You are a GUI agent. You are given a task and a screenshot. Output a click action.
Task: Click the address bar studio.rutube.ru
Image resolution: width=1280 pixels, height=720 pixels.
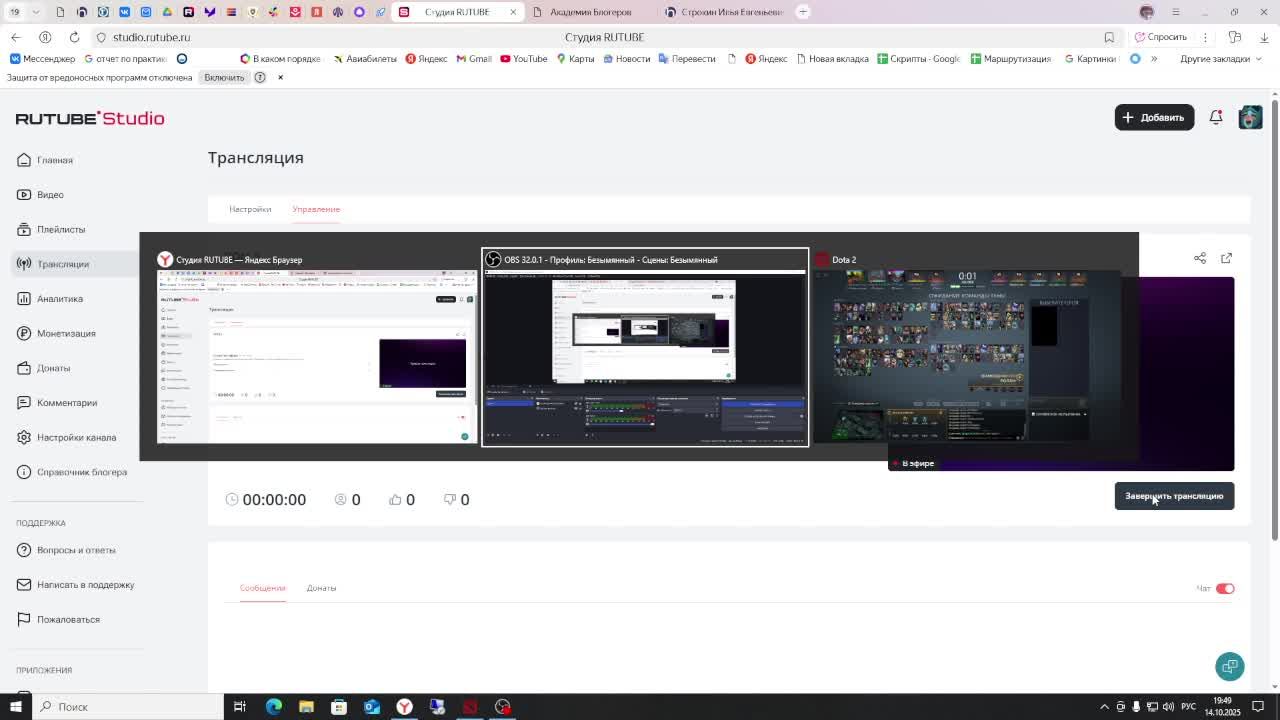[151, 37]
